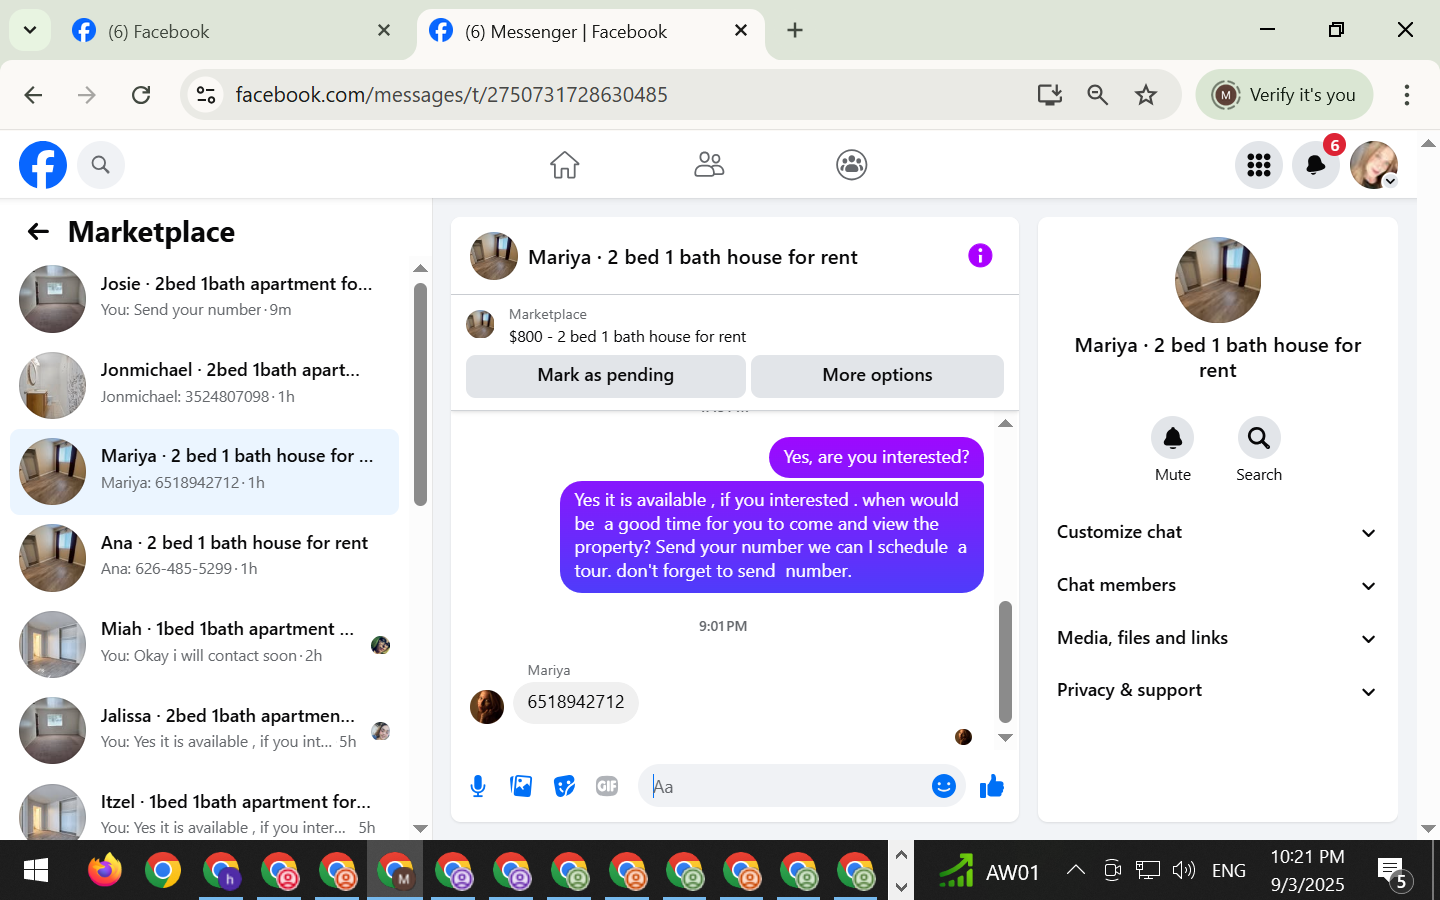The image size is (1440, 900).
Task: Open Mariya's large listing photo in sidebar
Action: pyautogui.click(x=1218, y=280)
